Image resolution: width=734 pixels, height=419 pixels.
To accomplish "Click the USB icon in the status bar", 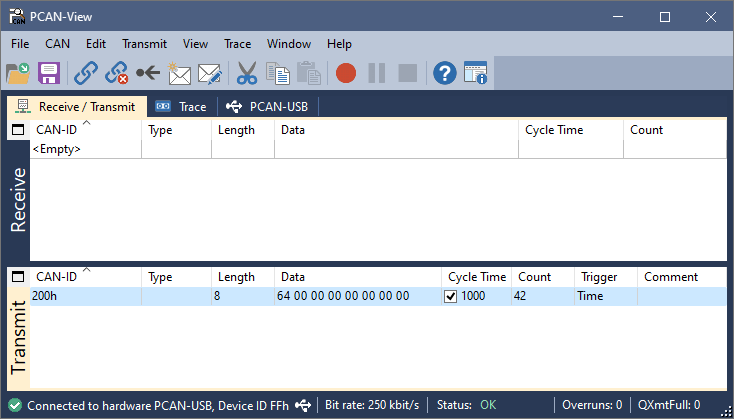I will pyautogui.click(x=303, y=405).
